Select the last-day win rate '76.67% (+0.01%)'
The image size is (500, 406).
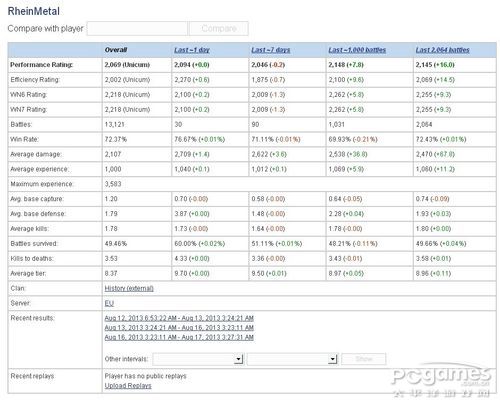click(199, 139)
